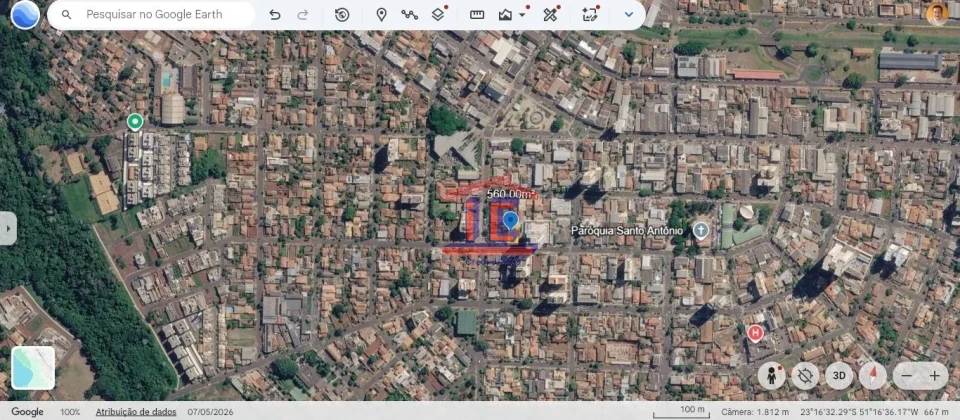
Task: Open historical imagery time tool
Action: (342, 15)
